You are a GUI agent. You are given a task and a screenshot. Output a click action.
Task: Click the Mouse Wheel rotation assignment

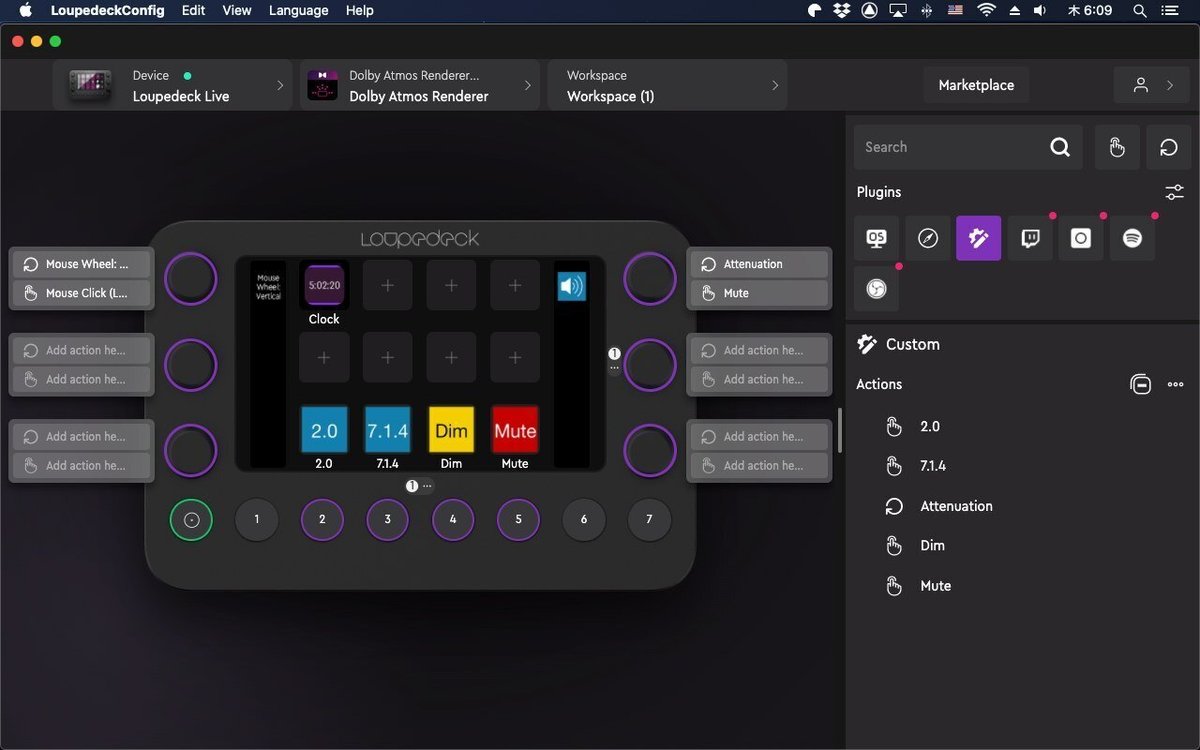pos(83,264)
